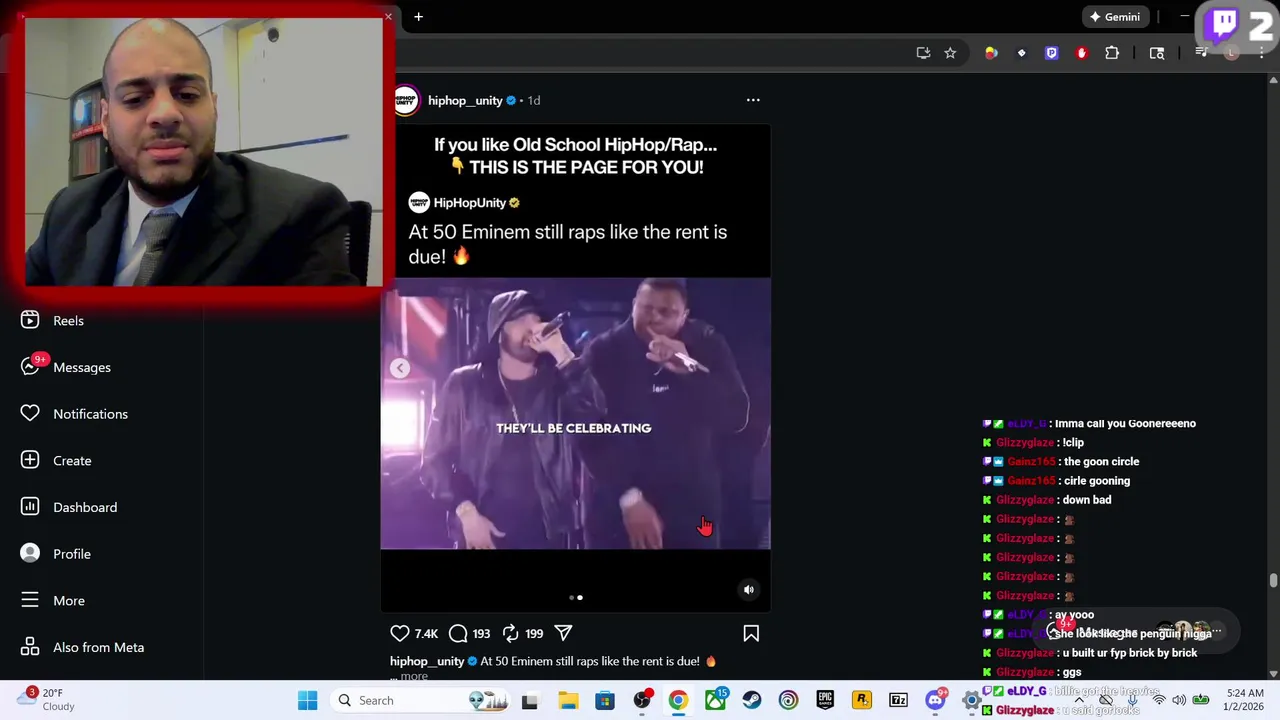Open the Chrome three-dot menu
1280x720 pixels.
pos(1261,53)
